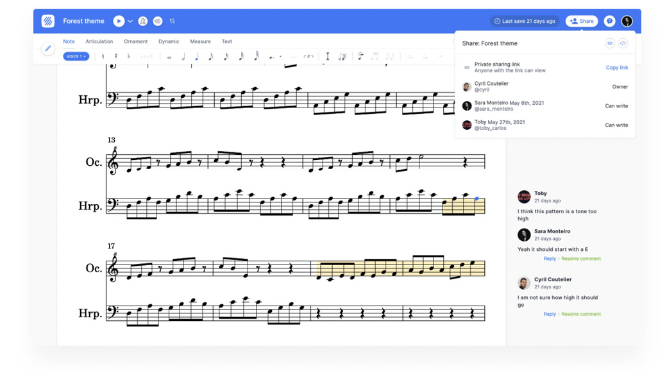
Task: Toggle the metronome icon in header
Action: [x=143, y=21]
